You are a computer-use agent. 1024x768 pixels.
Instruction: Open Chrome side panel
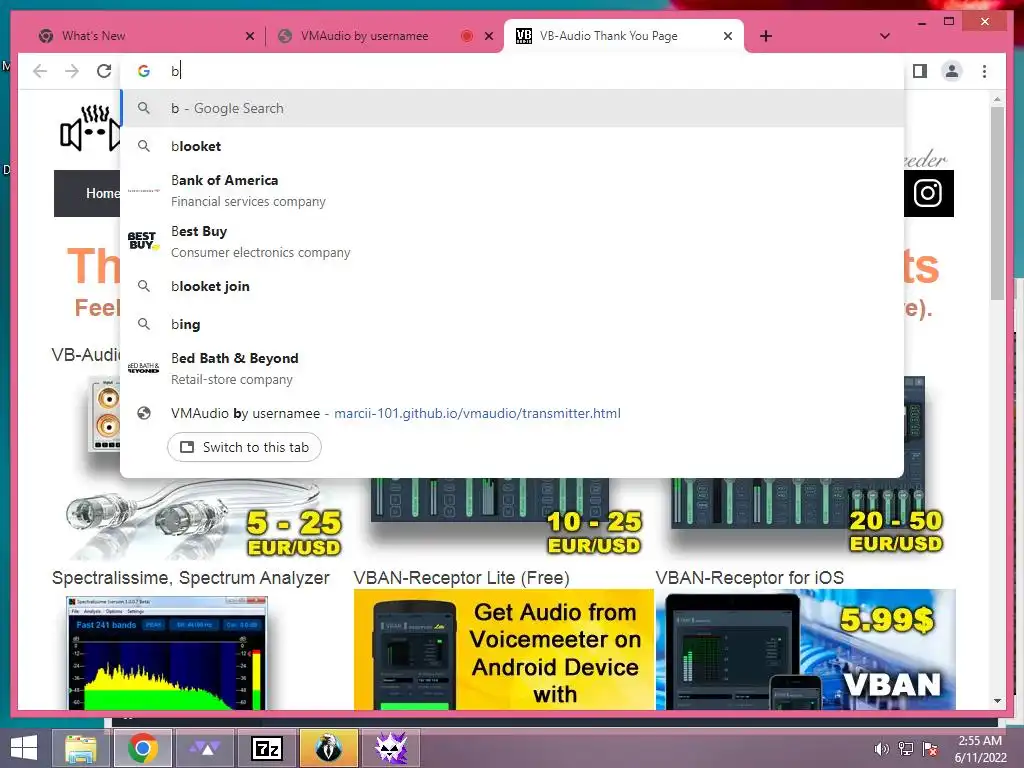(x=920, y=71)
